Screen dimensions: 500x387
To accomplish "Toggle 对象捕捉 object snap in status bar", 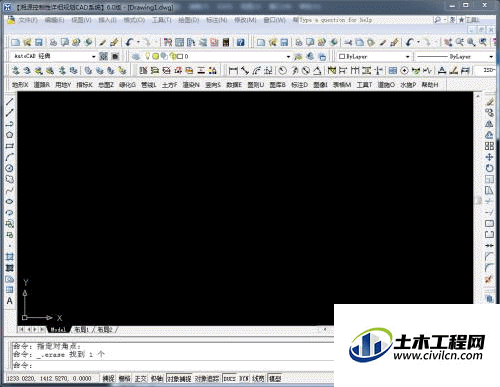I will [x=179, y=379].
